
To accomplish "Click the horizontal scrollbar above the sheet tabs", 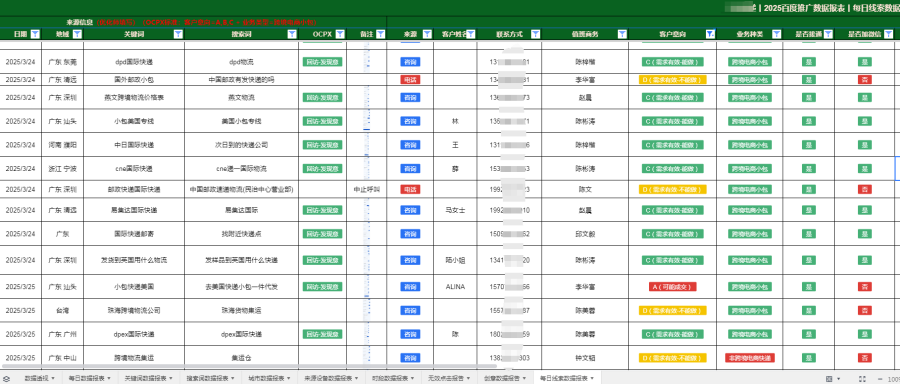I will [250, 366].
